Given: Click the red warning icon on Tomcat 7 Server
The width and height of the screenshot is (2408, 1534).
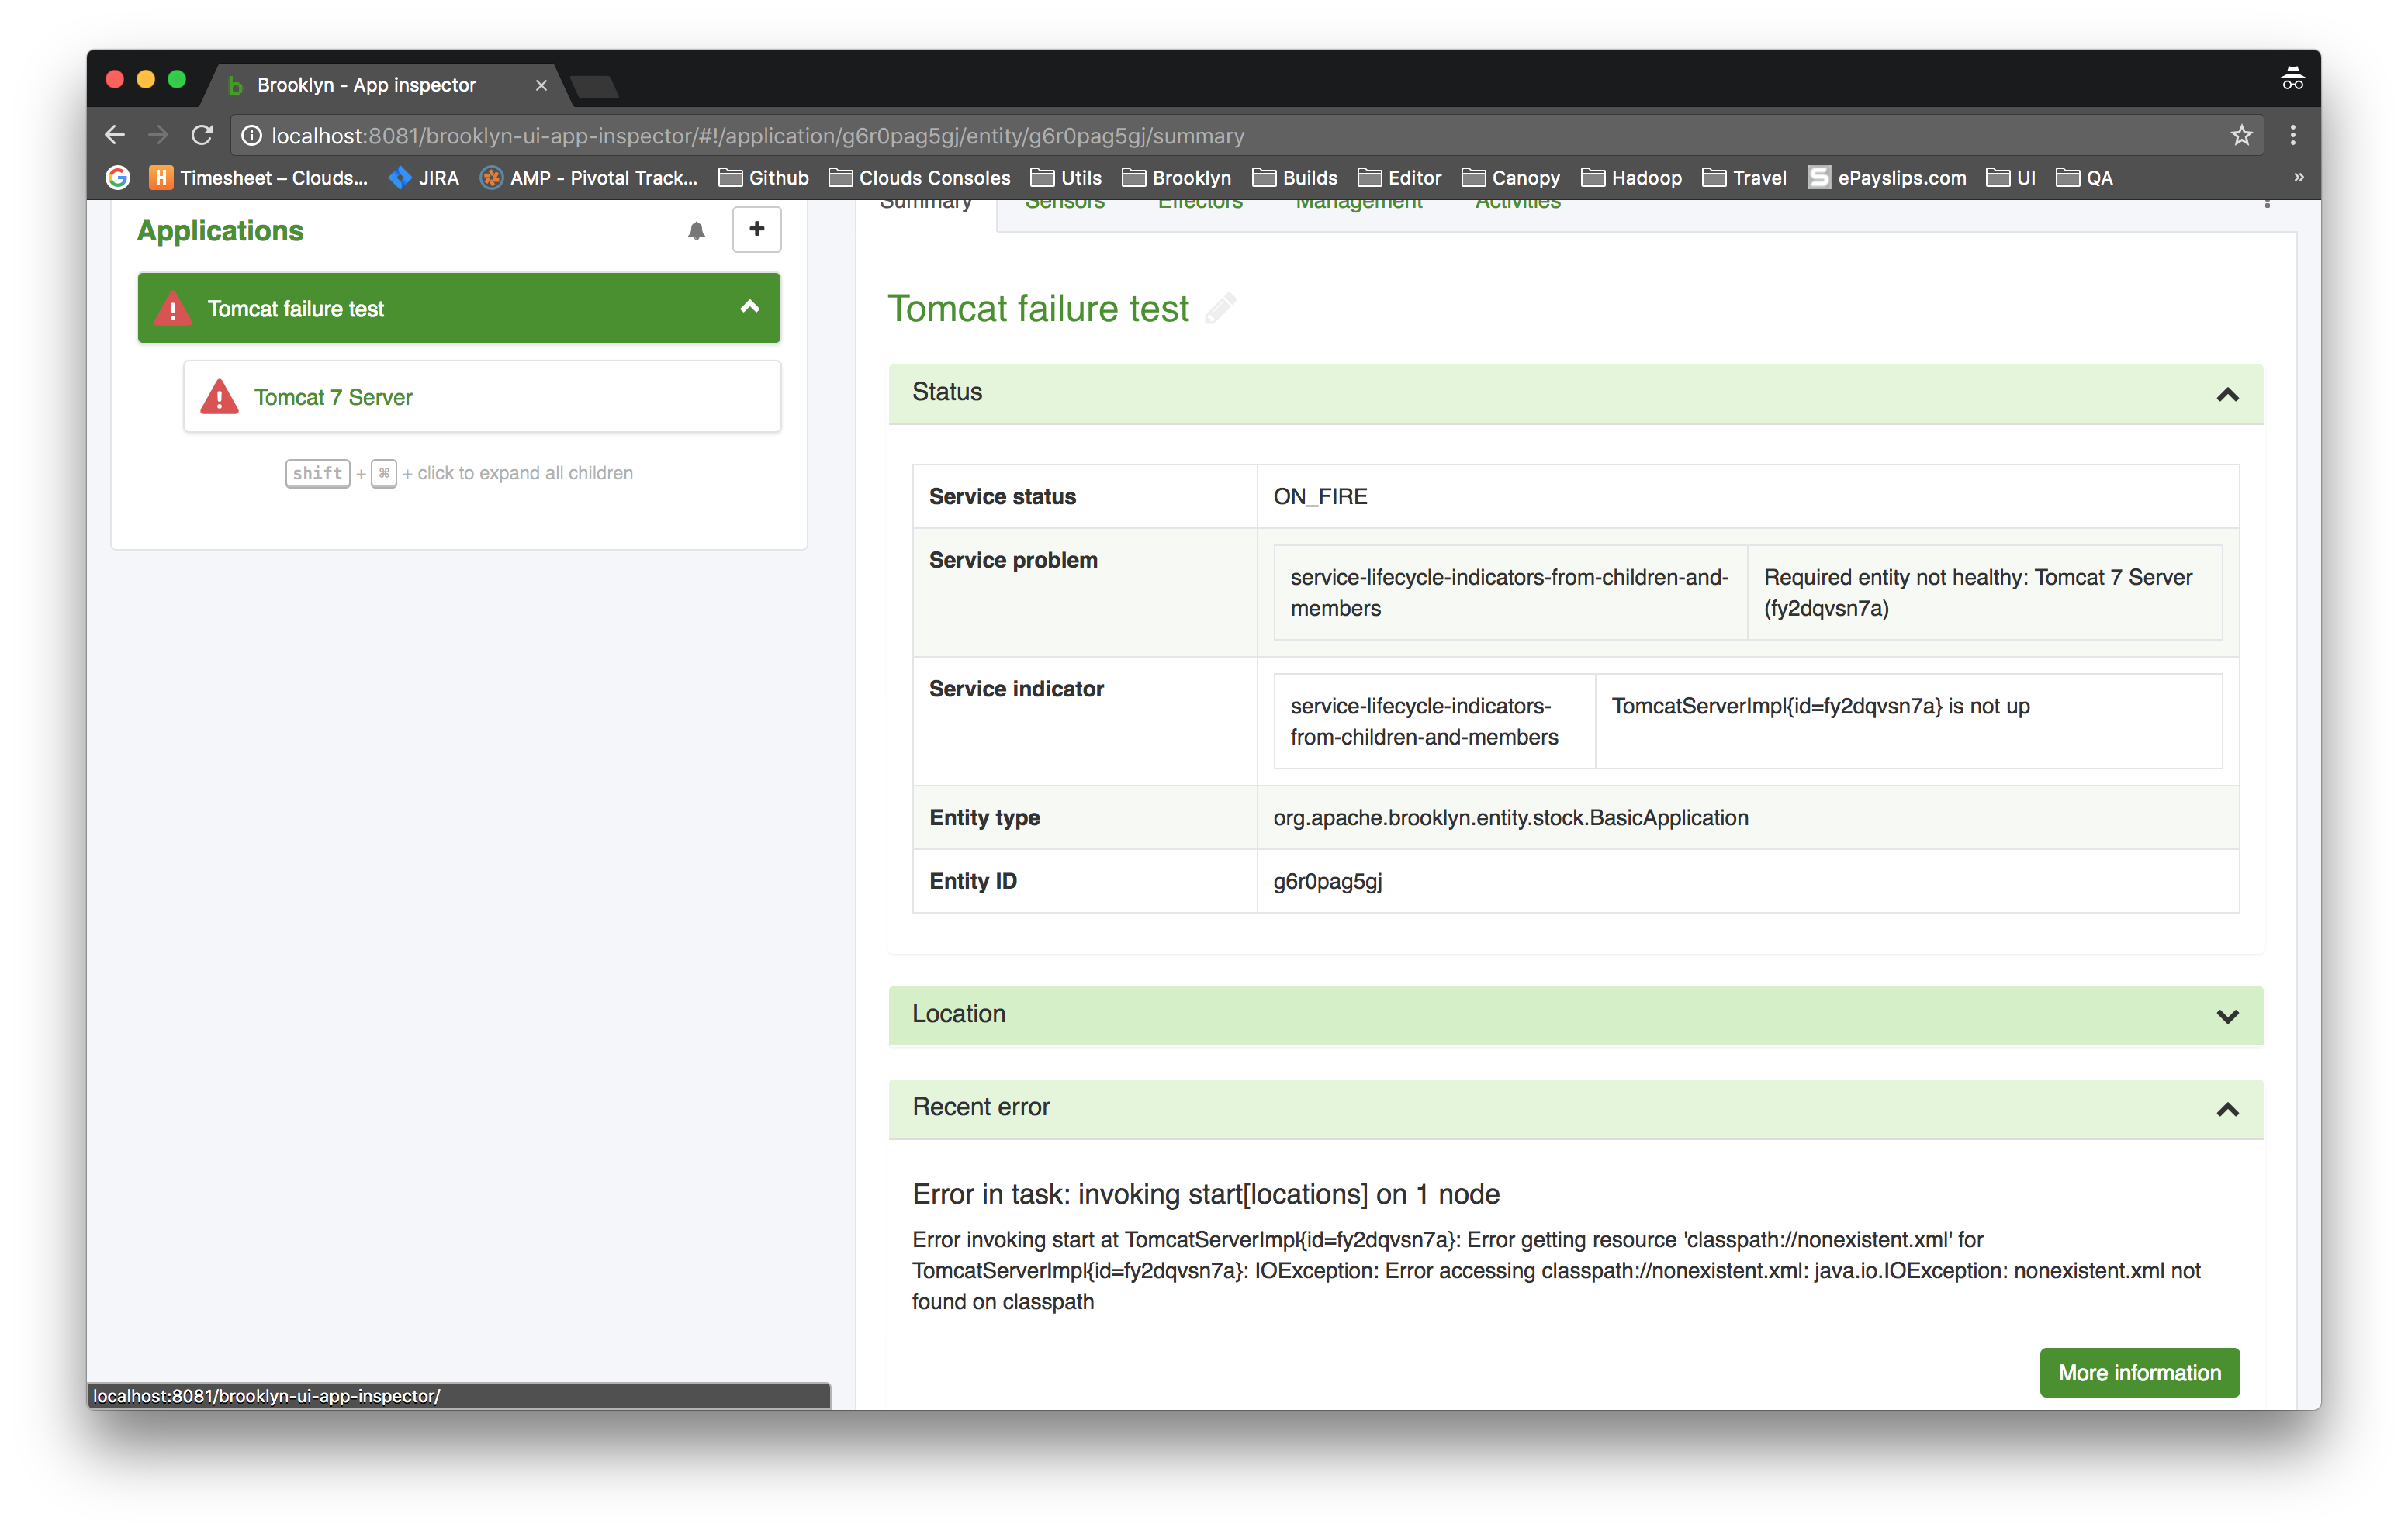Looking at the screenshot, I should 220,397.
